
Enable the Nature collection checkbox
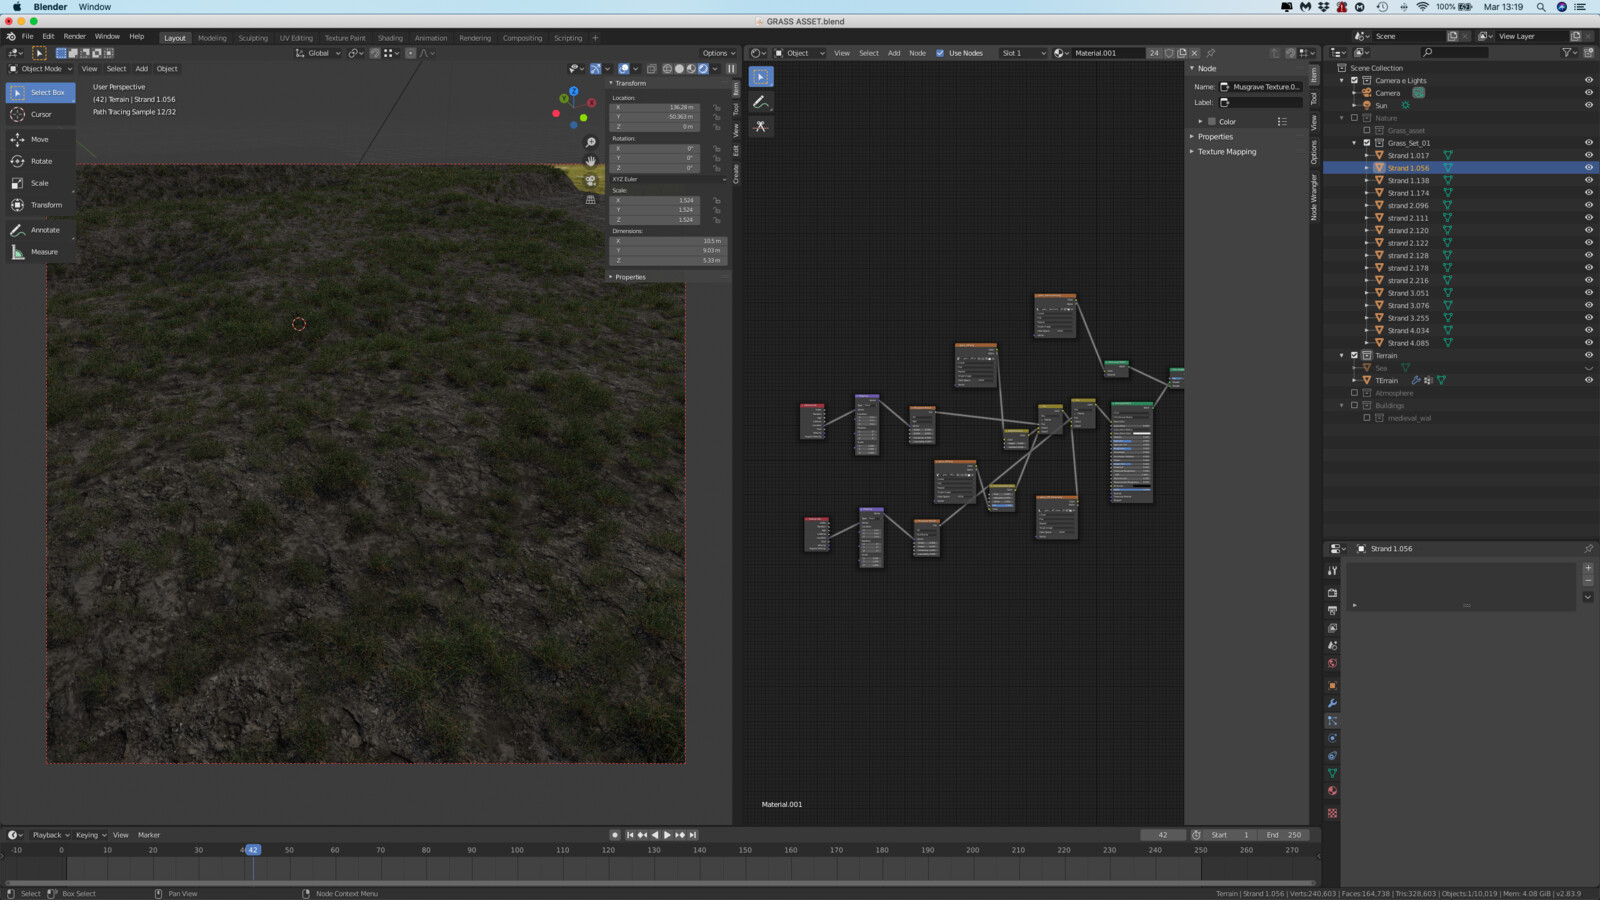(1354, 118)
